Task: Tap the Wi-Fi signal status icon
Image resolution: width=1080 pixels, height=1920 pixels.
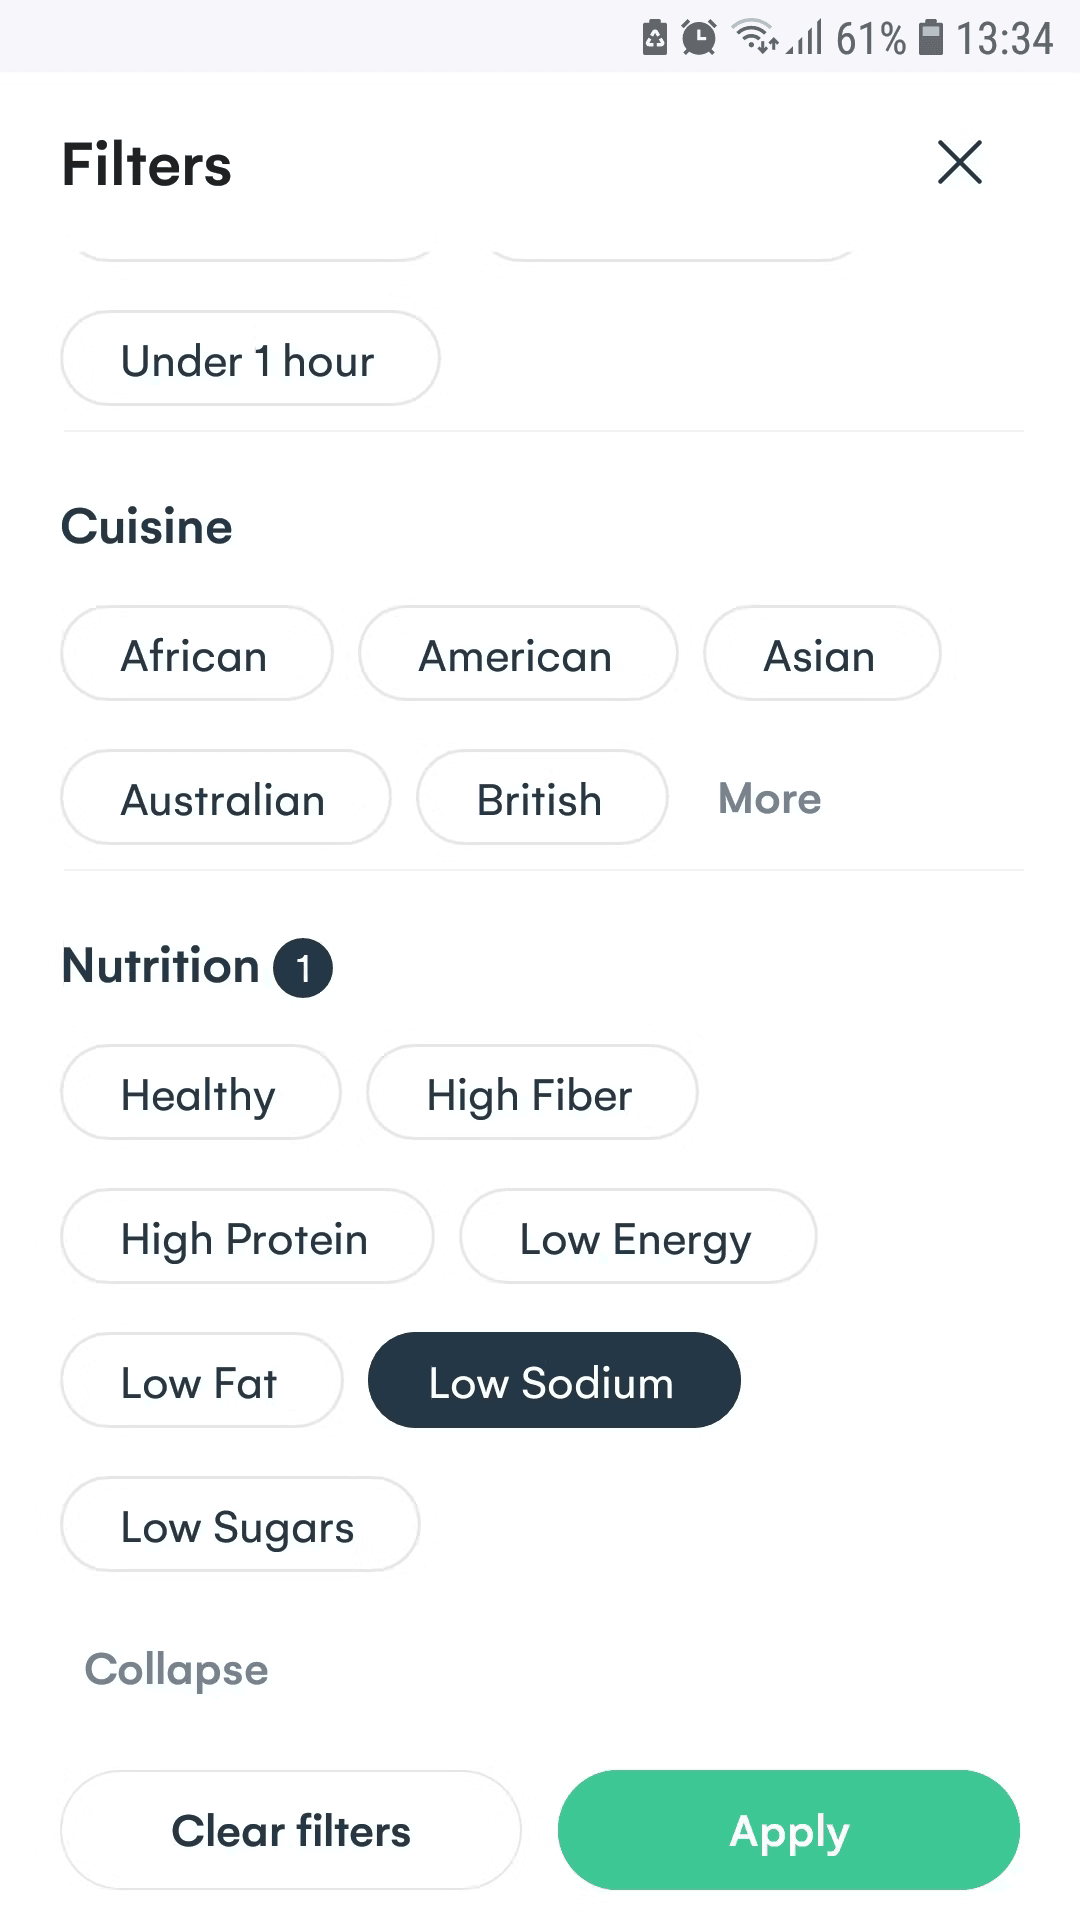Action: click(754, 37)
